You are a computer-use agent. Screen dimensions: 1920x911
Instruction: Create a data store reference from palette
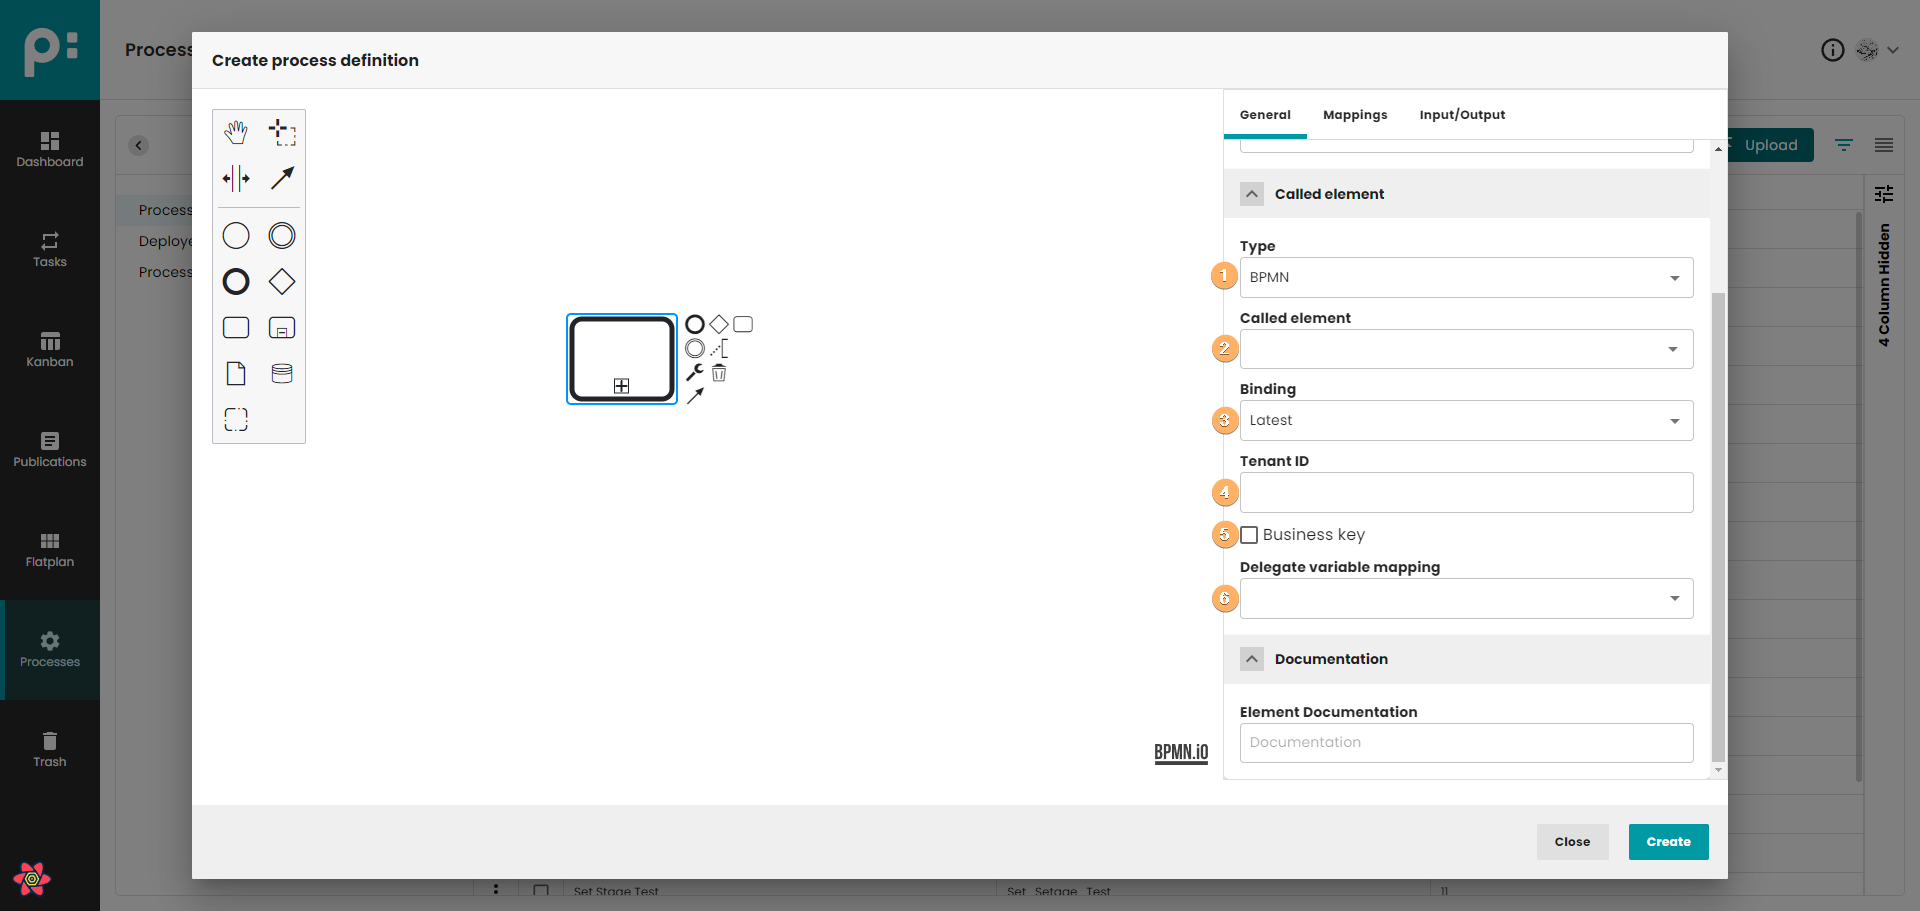[282, 374]
